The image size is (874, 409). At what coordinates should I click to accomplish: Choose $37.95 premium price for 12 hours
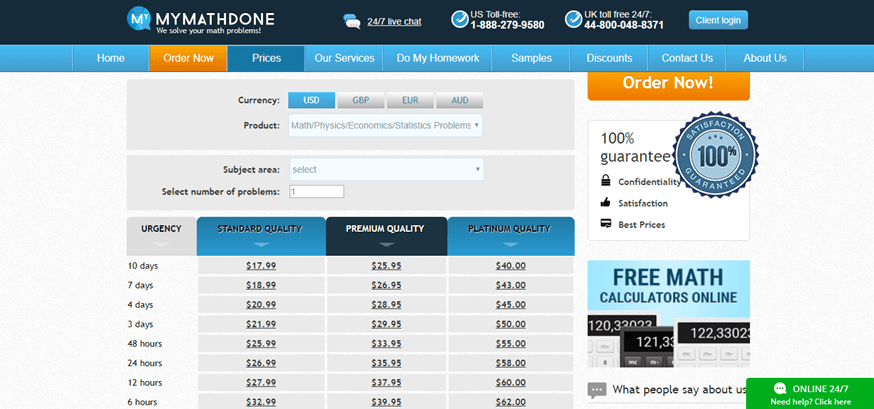pyautogui.click(x=386, y=383)
